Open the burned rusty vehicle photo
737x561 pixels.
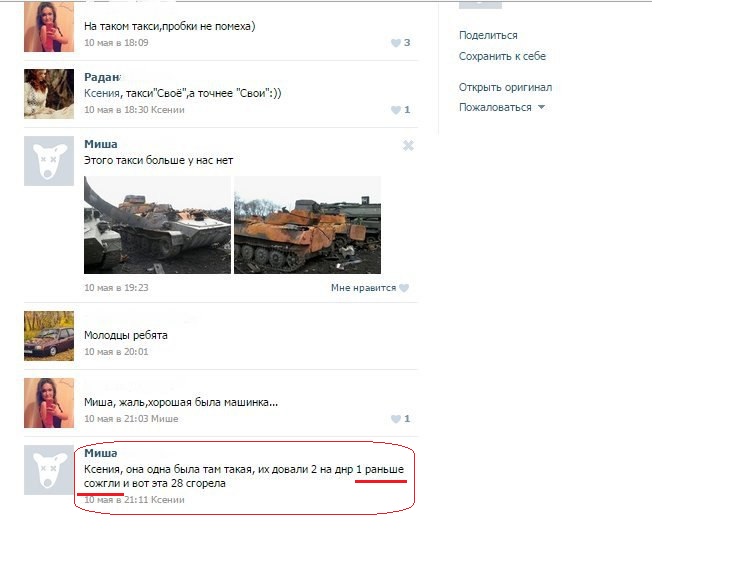(x=307, y=225)
